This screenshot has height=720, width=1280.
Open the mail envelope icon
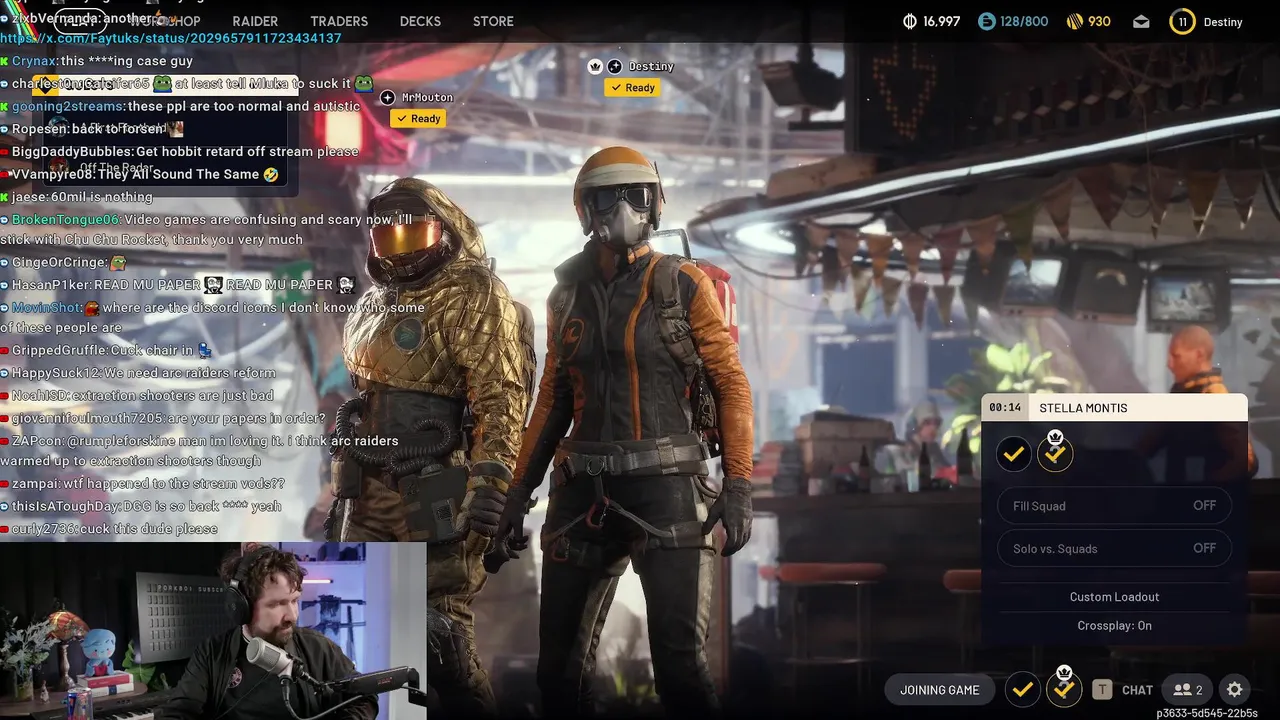click(1141, 21)
